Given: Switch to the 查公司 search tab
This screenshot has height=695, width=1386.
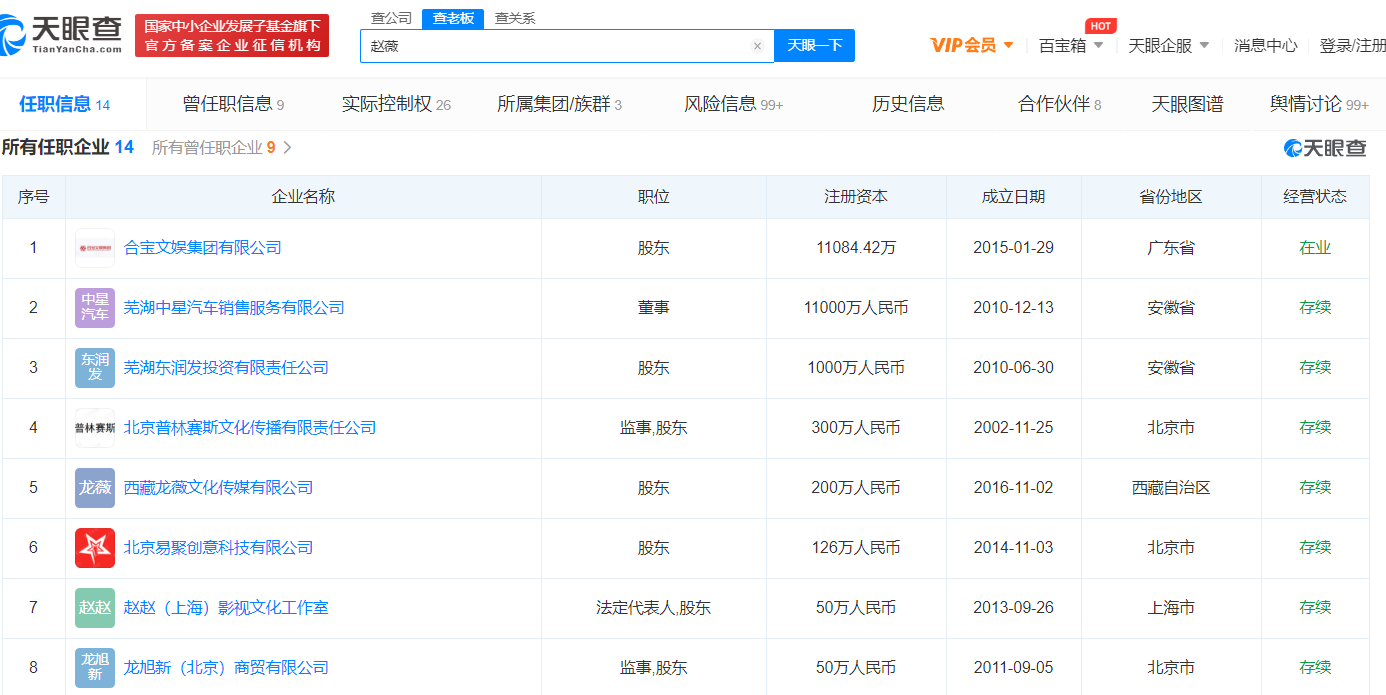Looking at the screenshot, I should pyautogui.click(x=391, y=18).
